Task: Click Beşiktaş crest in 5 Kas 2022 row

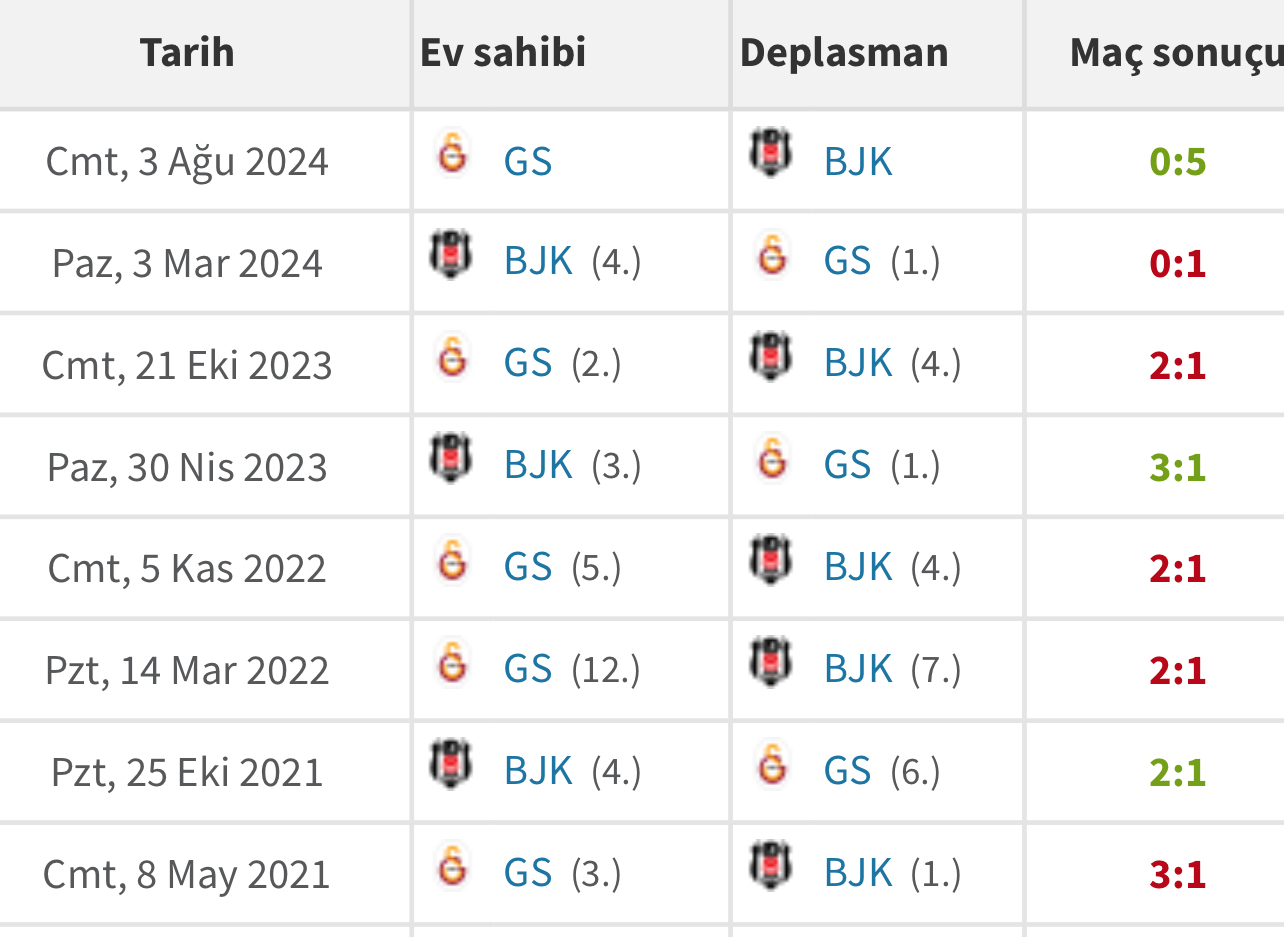Action: click(770, 561)
